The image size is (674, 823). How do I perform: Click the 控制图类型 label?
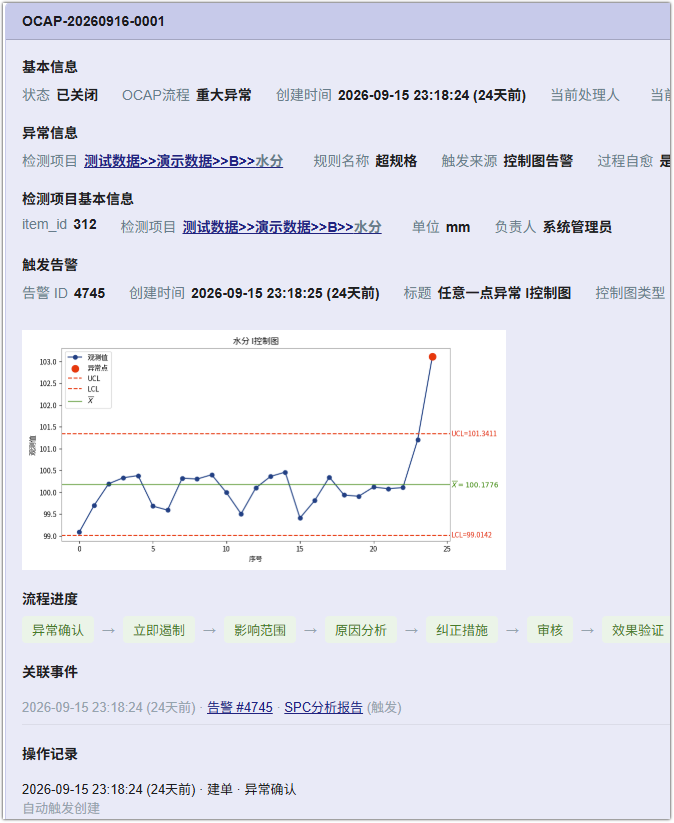pos(630,293)
